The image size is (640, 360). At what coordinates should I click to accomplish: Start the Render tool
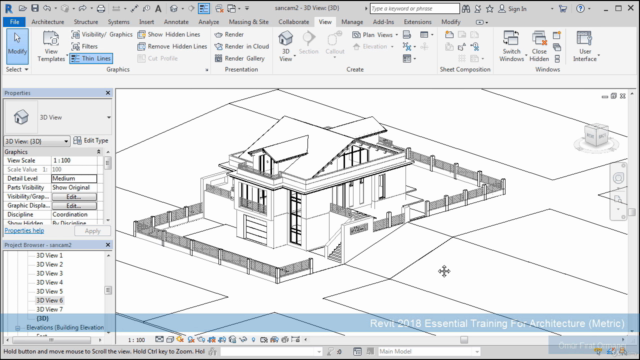pos(229,34)
